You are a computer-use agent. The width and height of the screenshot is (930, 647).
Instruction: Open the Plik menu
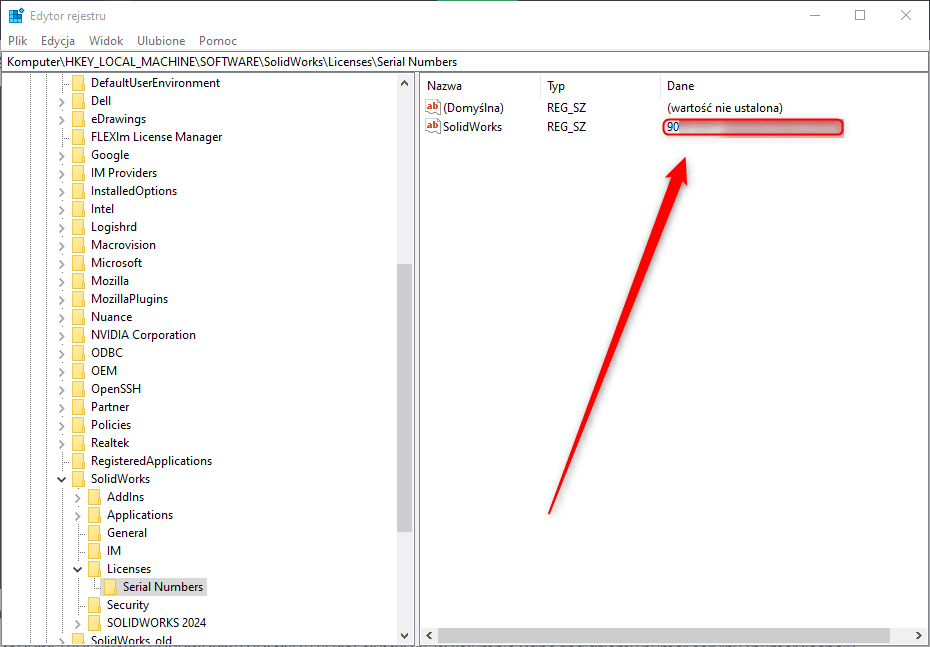click(18, 41)
